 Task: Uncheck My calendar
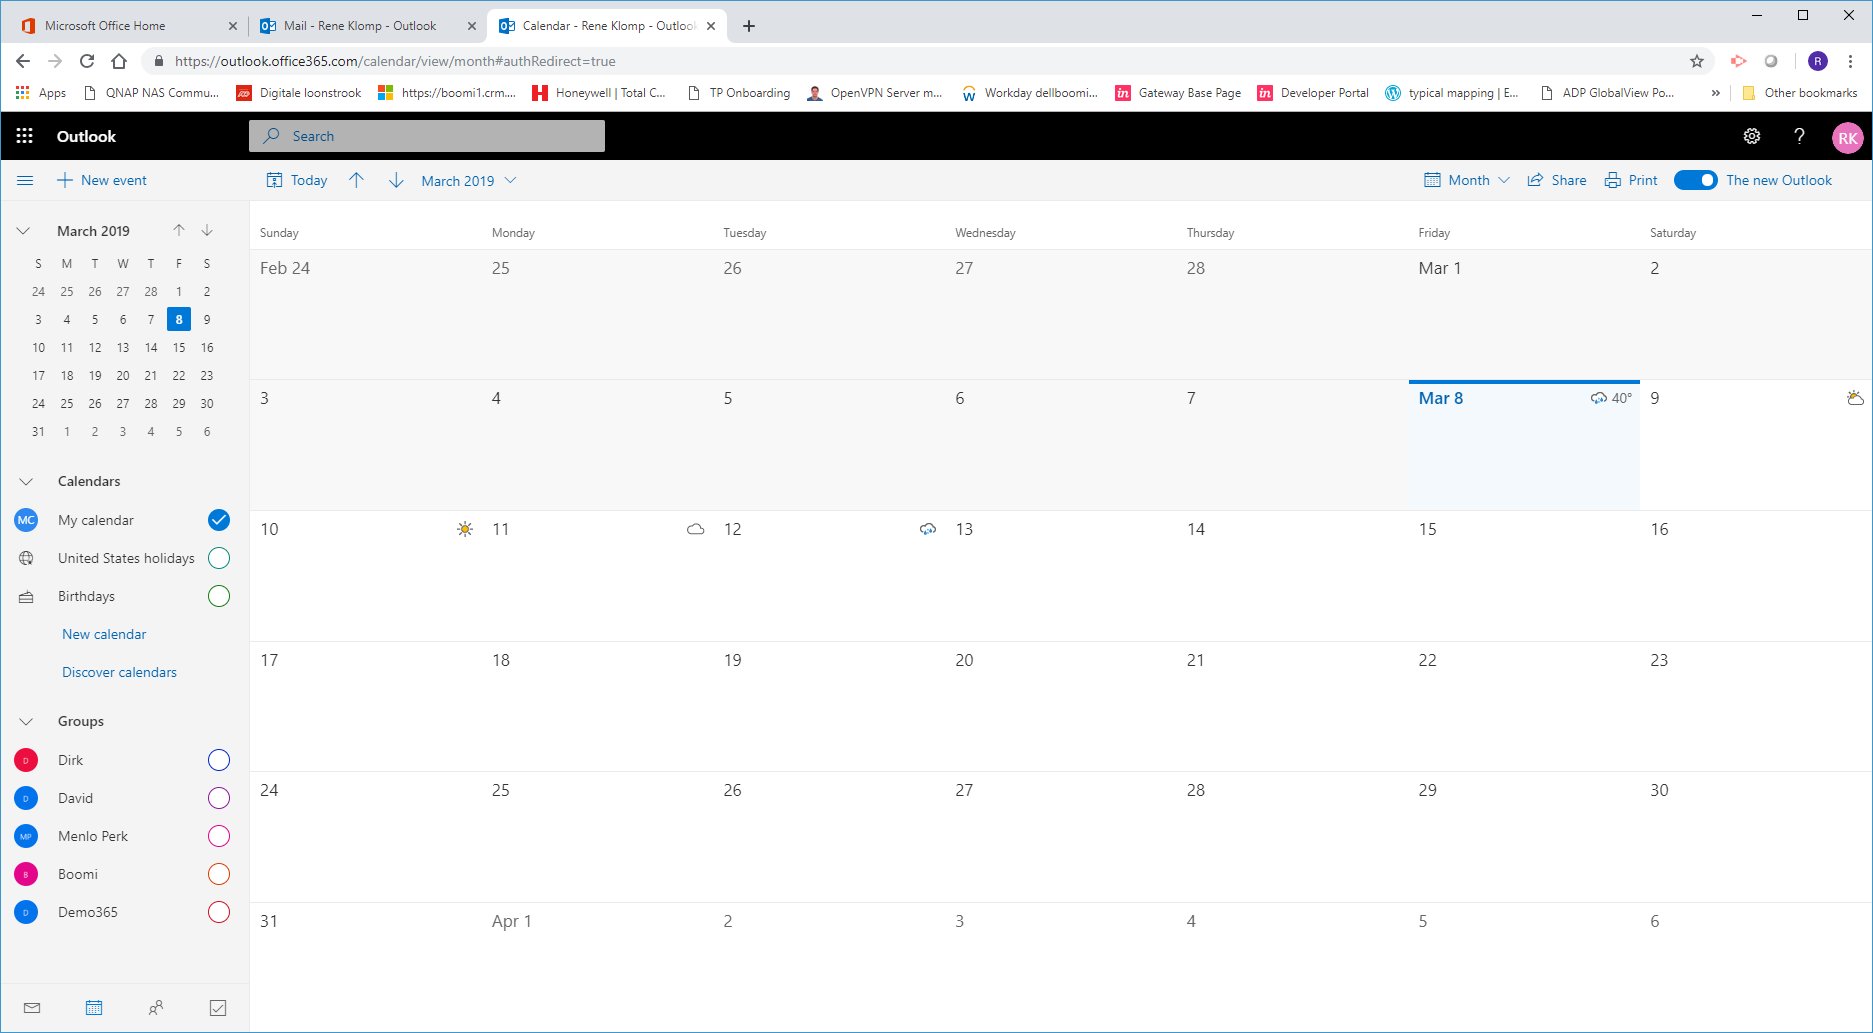[219, 520]
